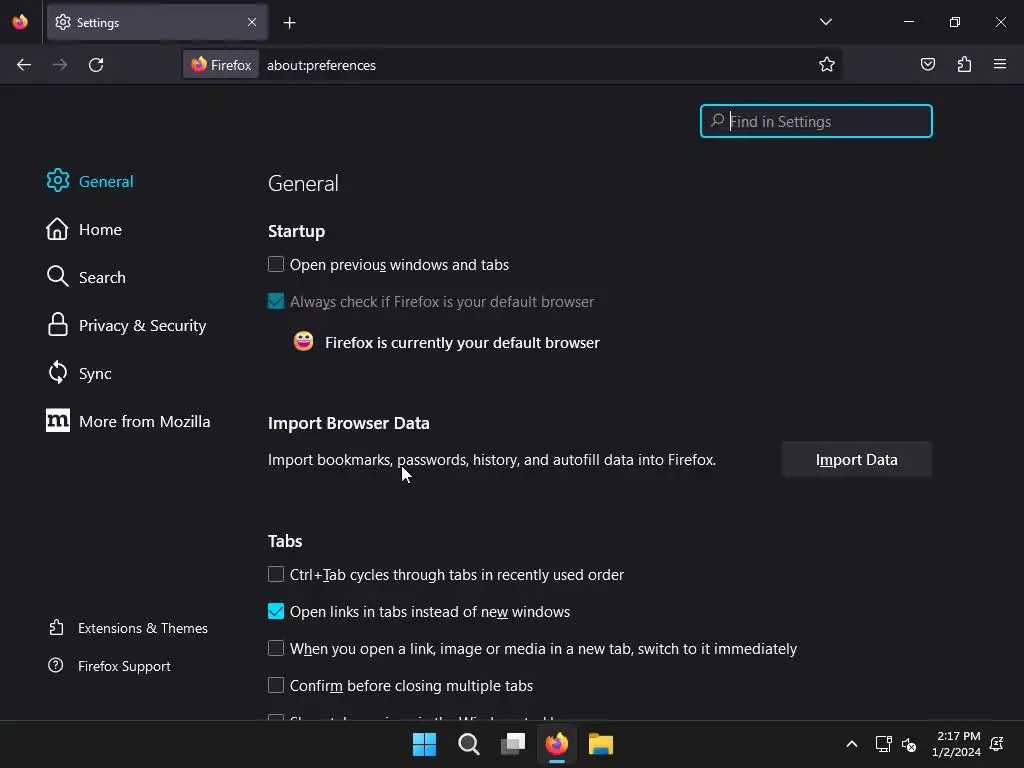
Task: Uncheck Open links in tabs instead of new windows
Action: point(276,611)
